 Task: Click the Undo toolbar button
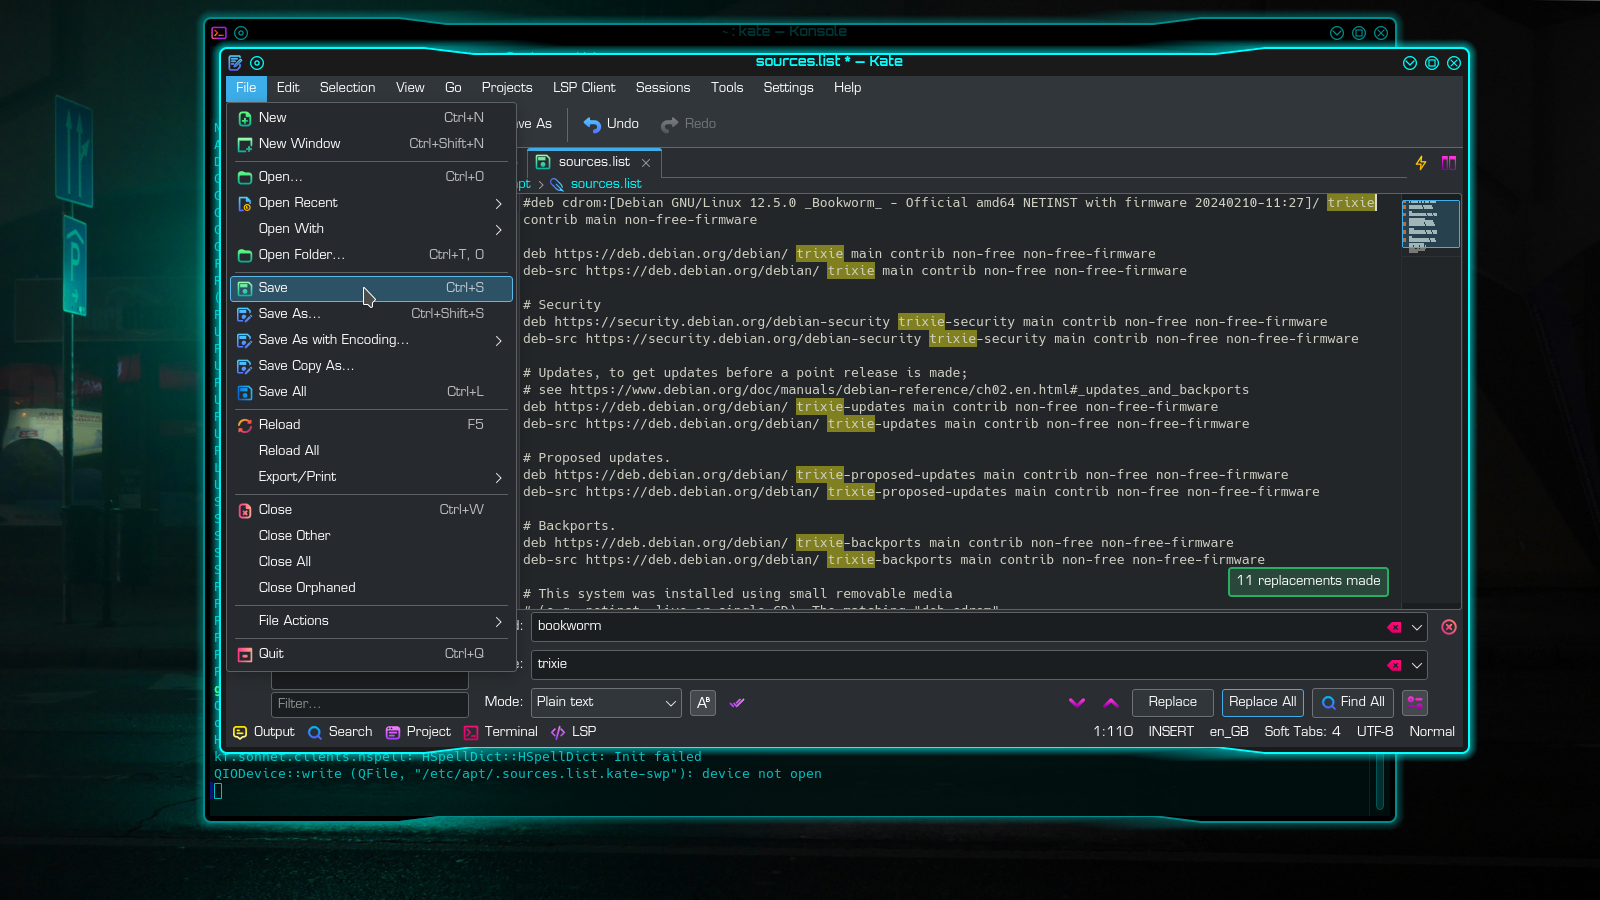[611, 124]
